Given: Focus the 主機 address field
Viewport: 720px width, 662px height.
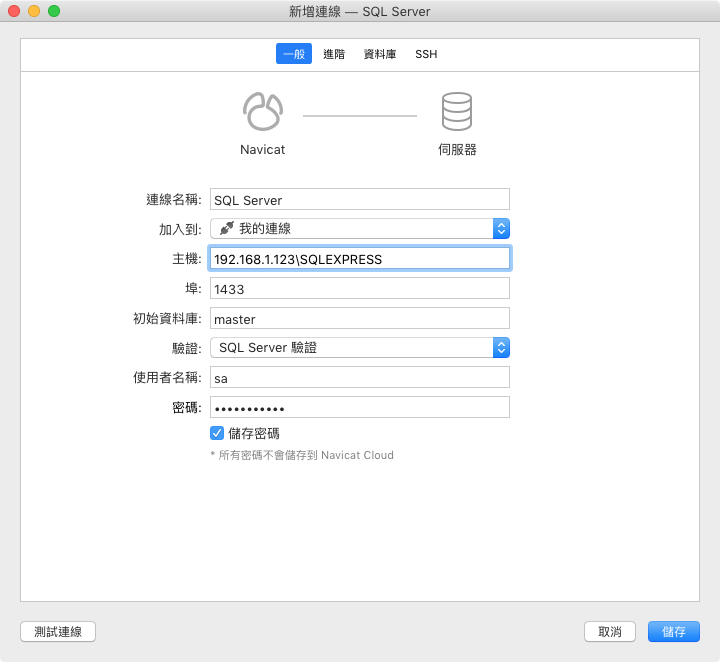Looking at the screenshot, I should (359, 259).
